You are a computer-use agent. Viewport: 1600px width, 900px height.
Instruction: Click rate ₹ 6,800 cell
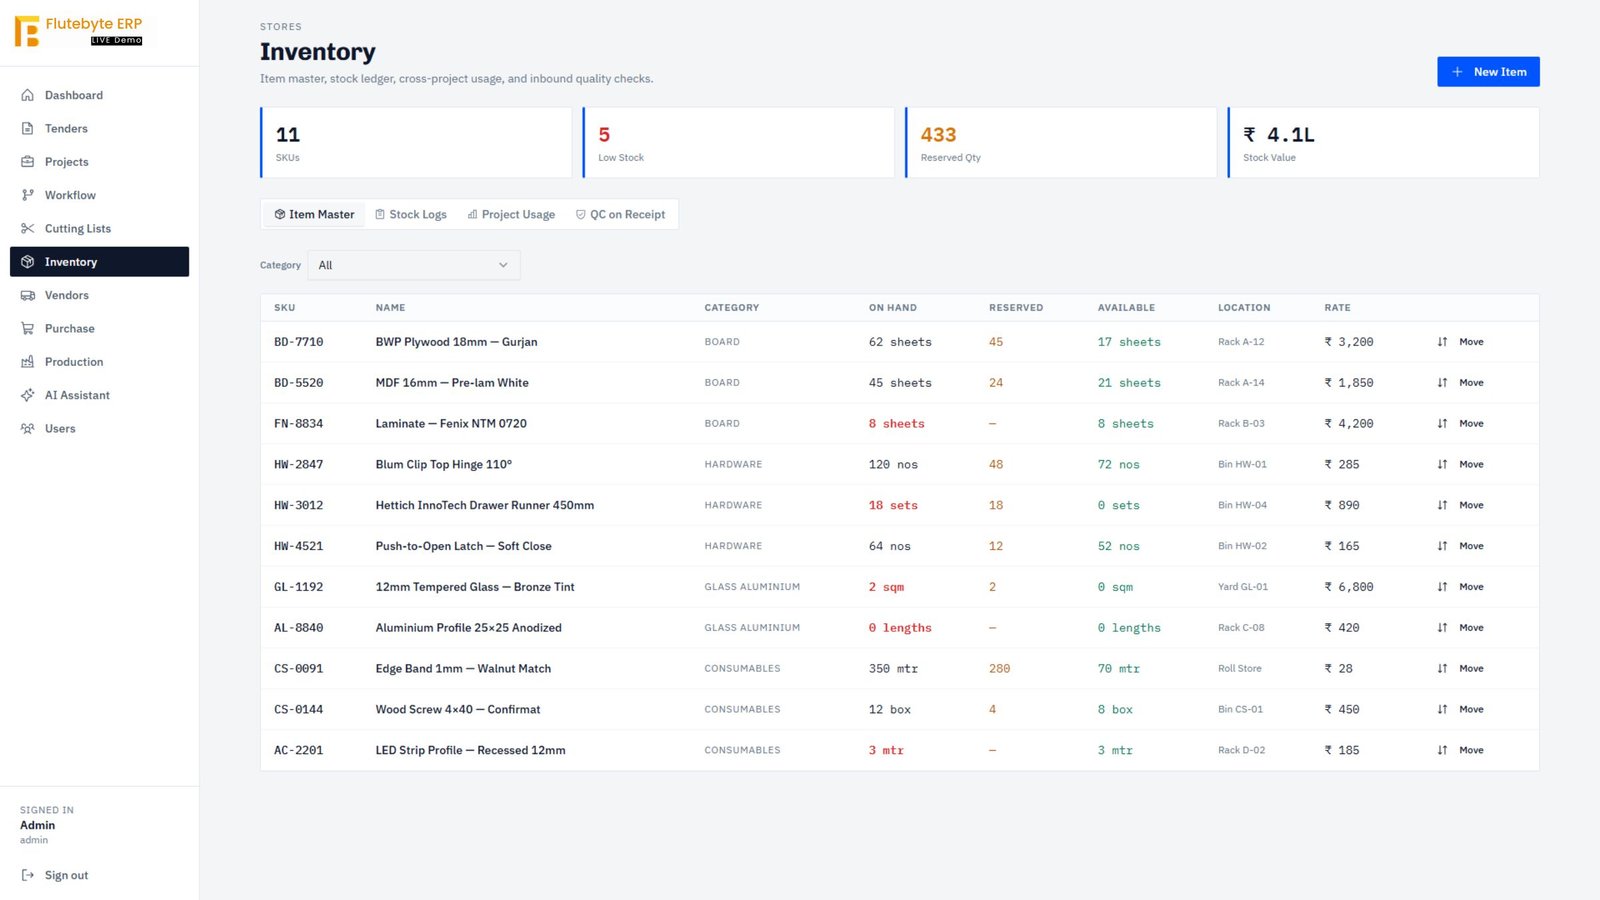click(x=1349, y=587)
